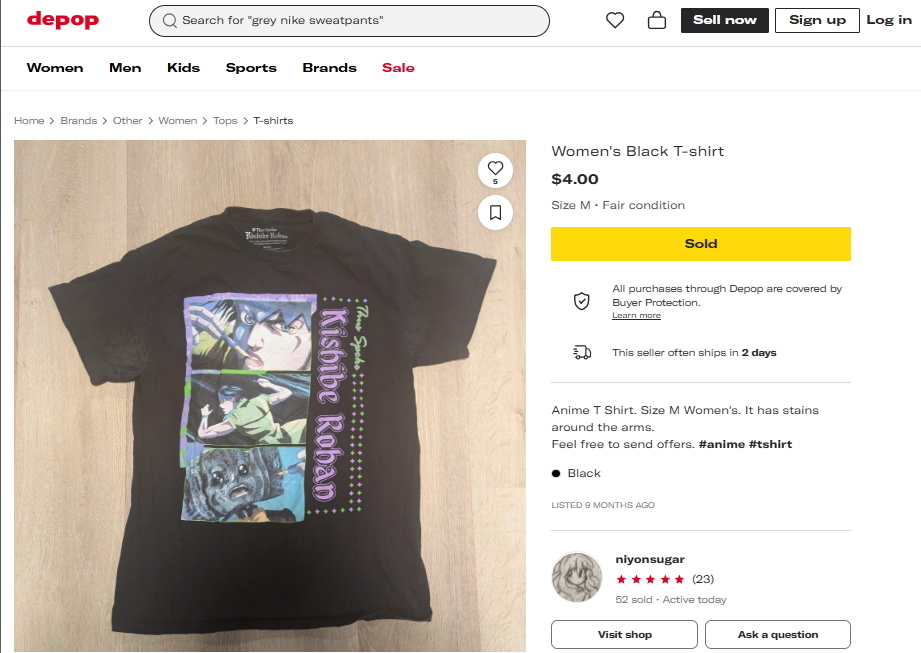
Task: Click the shipping truck icon
Action: (x=581, y=352)
